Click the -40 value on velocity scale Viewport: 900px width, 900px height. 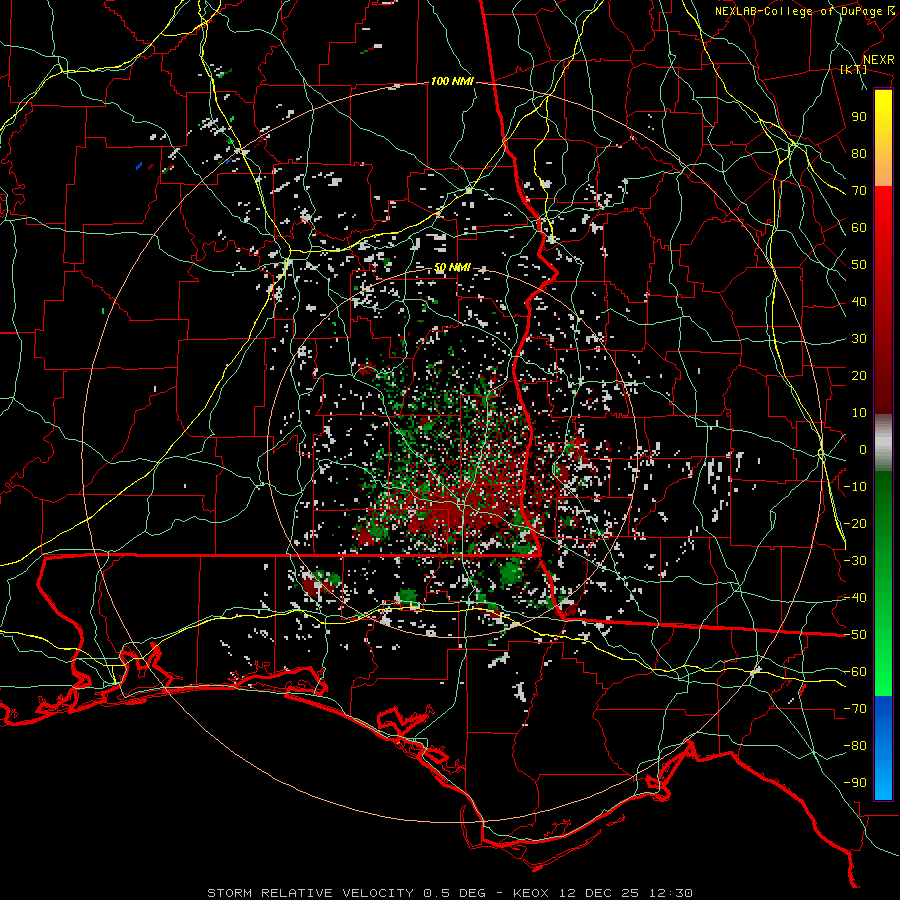(855, 598)
